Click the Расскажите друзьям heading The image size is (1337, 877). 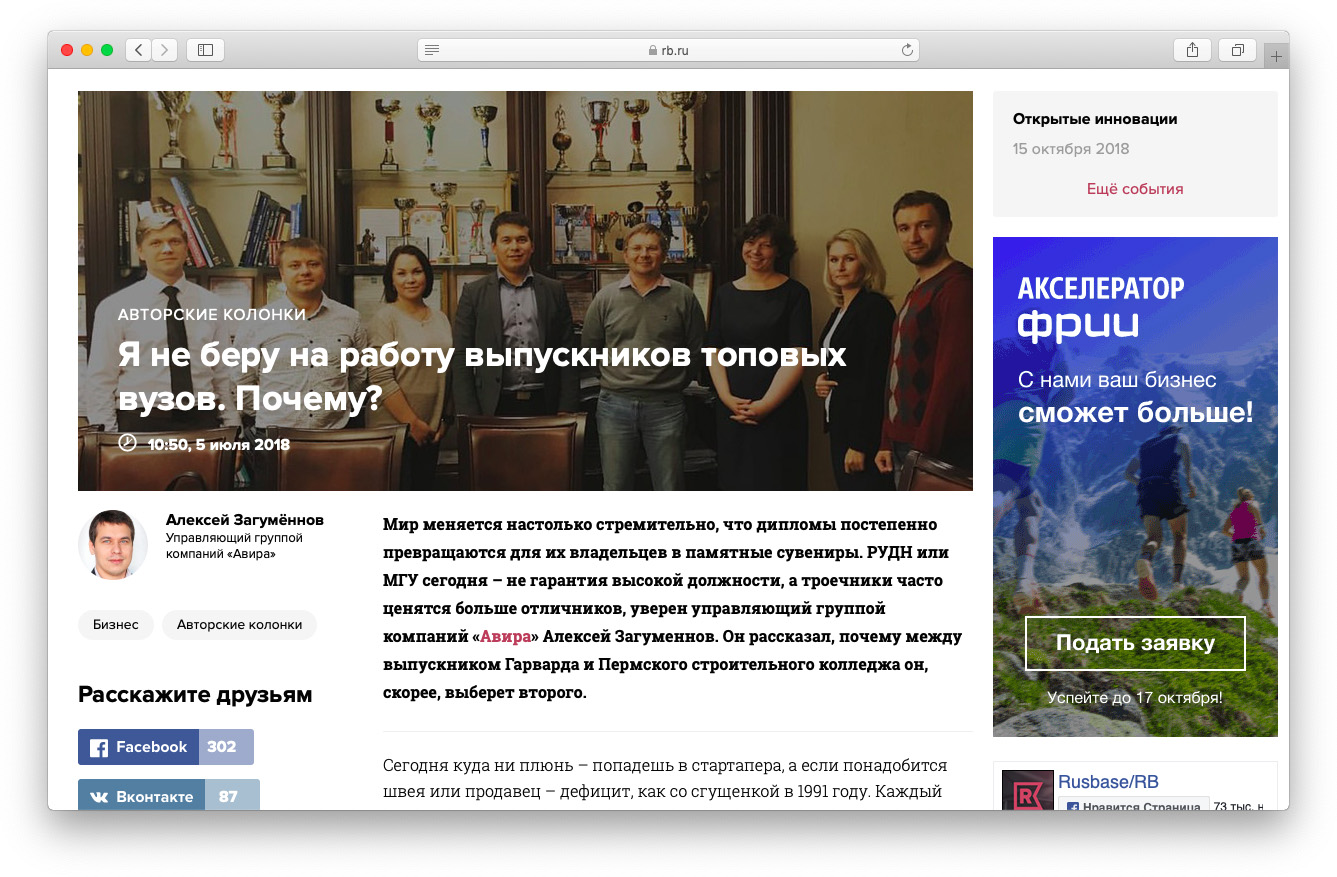click(x=195, y=695)
